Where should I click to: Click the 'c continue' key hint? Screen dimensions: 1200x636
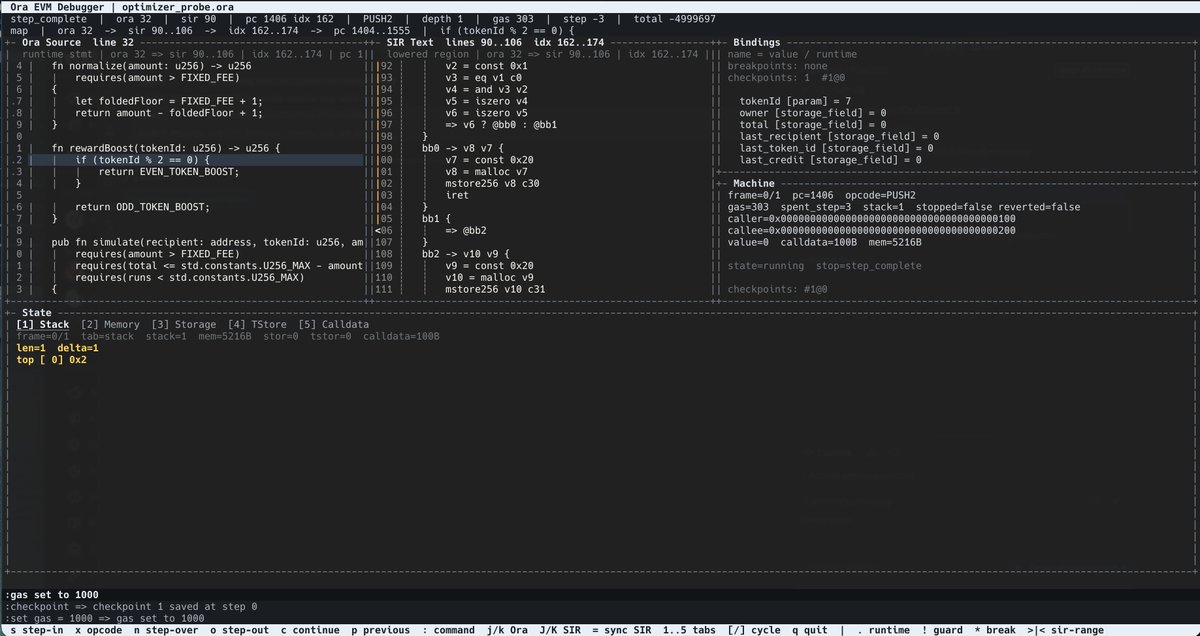[x=310, y=630]
